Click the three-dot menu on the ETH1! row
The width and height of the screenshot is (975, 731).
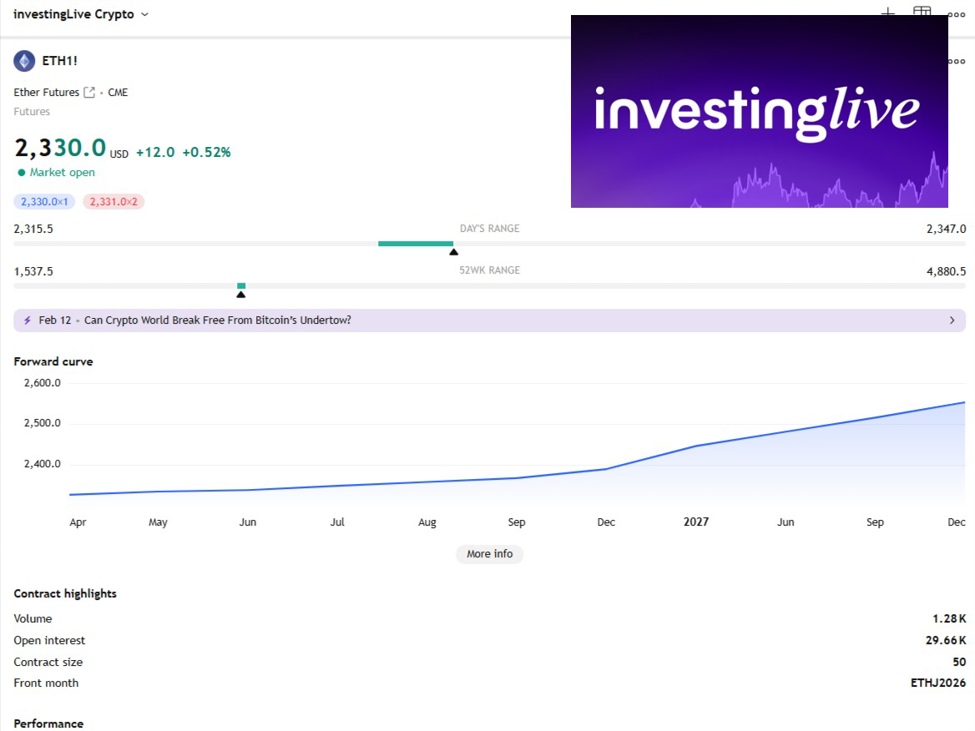(956, 61)
